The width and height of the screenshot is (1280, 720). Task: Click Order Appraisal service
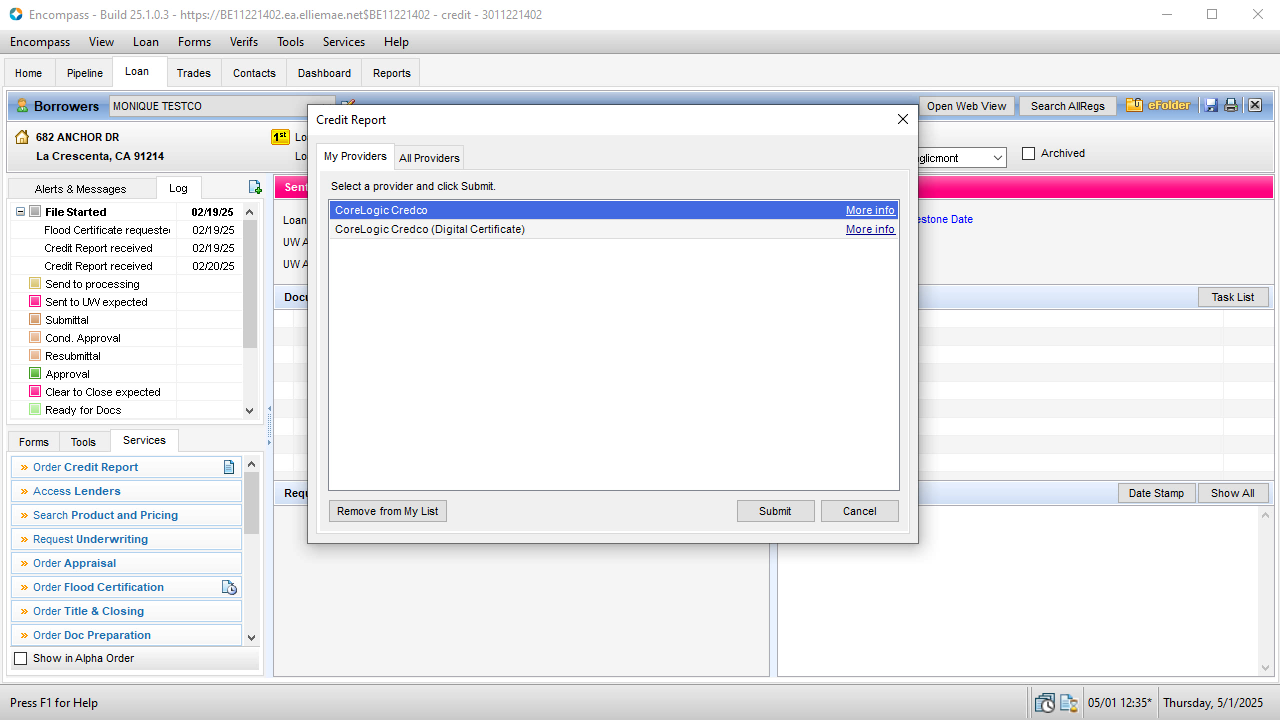click(127, 563)
